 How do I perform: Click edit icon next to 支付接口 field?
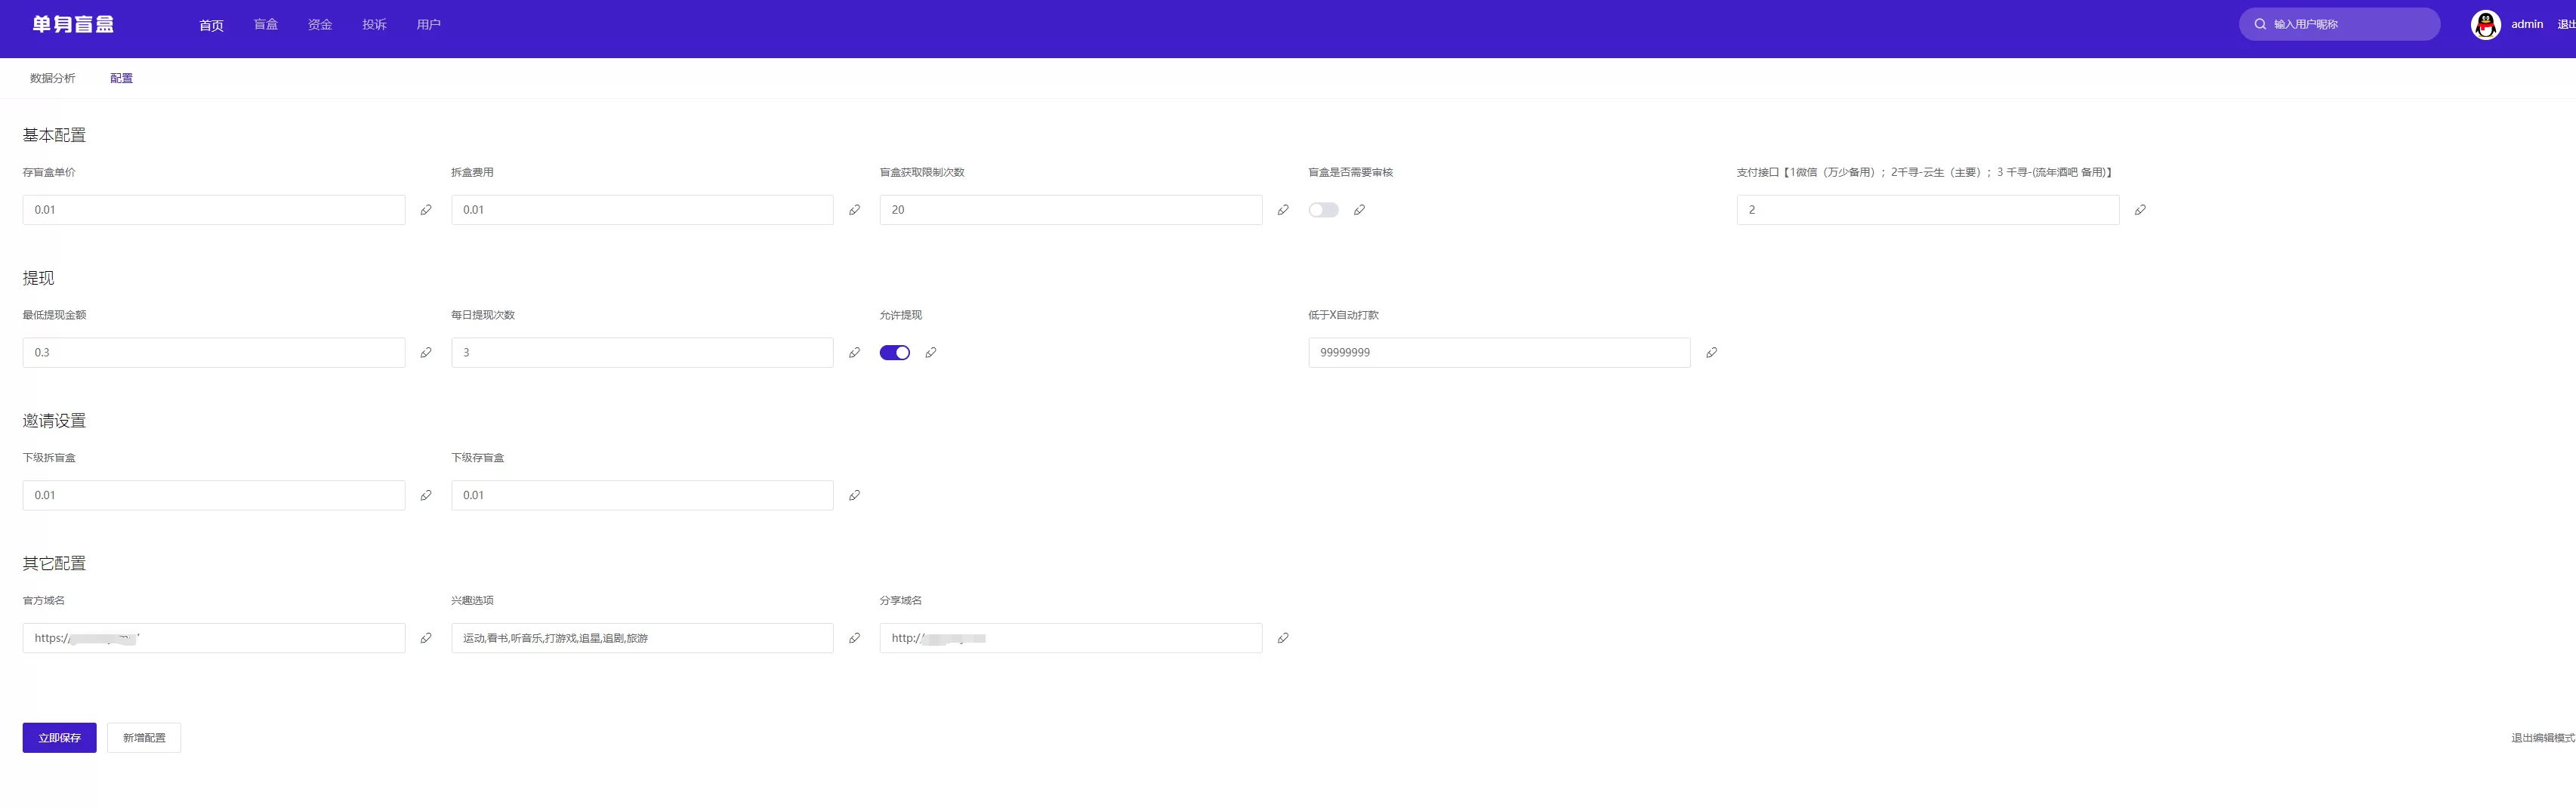[x=2140, y=210]
